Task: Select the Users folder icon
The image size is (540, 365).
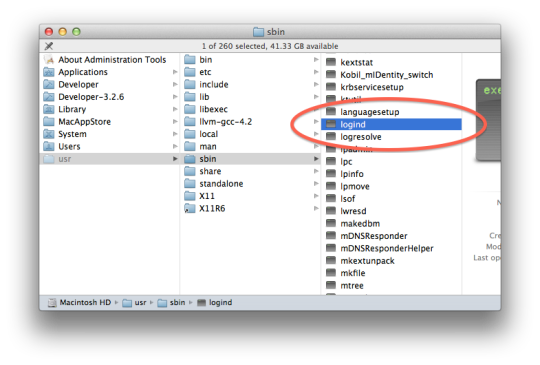Action: click(x=49, y=146)
